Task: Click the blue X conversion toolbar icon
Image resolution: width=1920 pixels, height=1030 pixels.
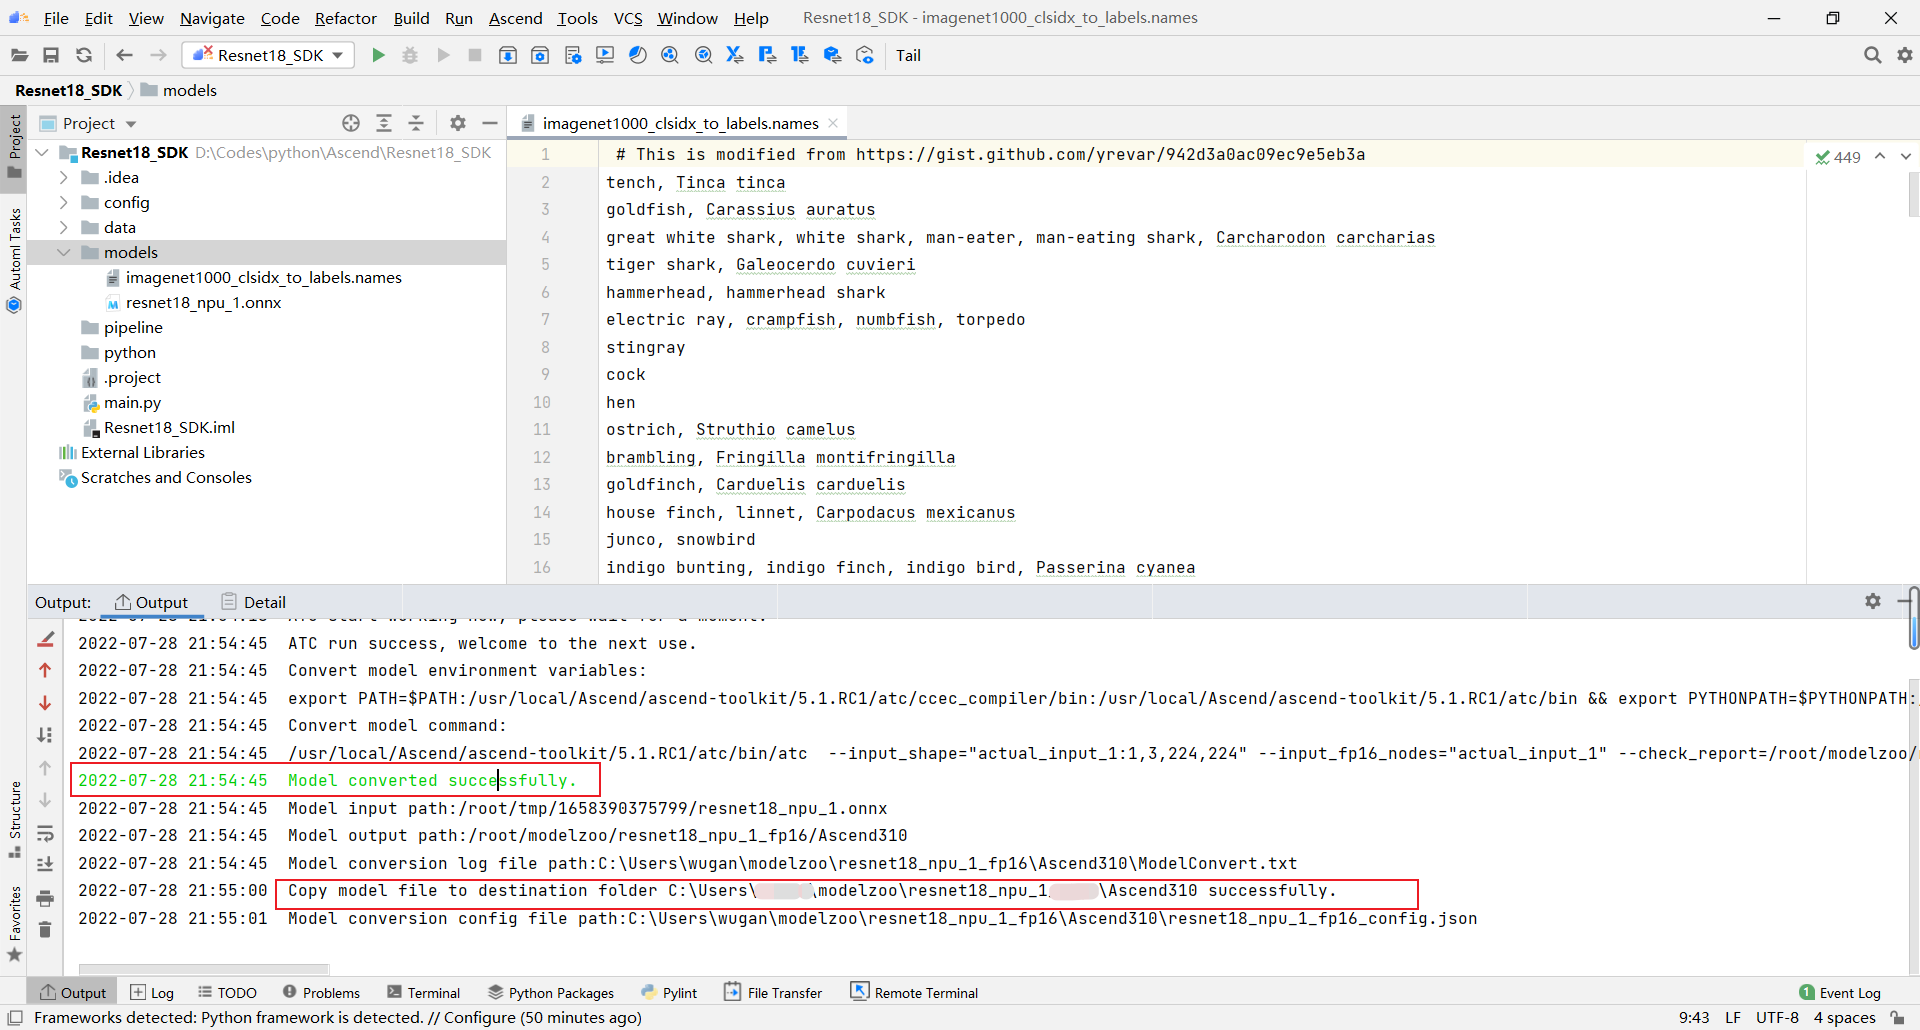Action: click(735, 55)
